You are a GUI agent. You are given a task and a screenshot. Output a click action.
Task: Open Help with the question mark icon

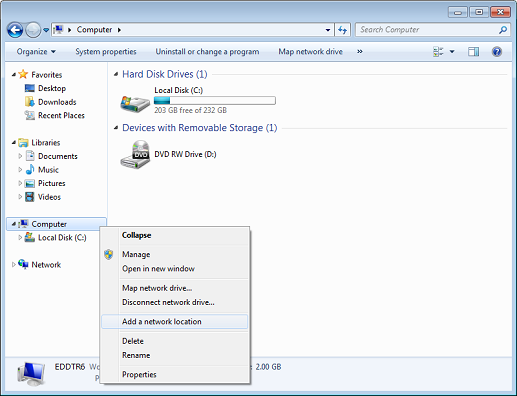point(497,52)
